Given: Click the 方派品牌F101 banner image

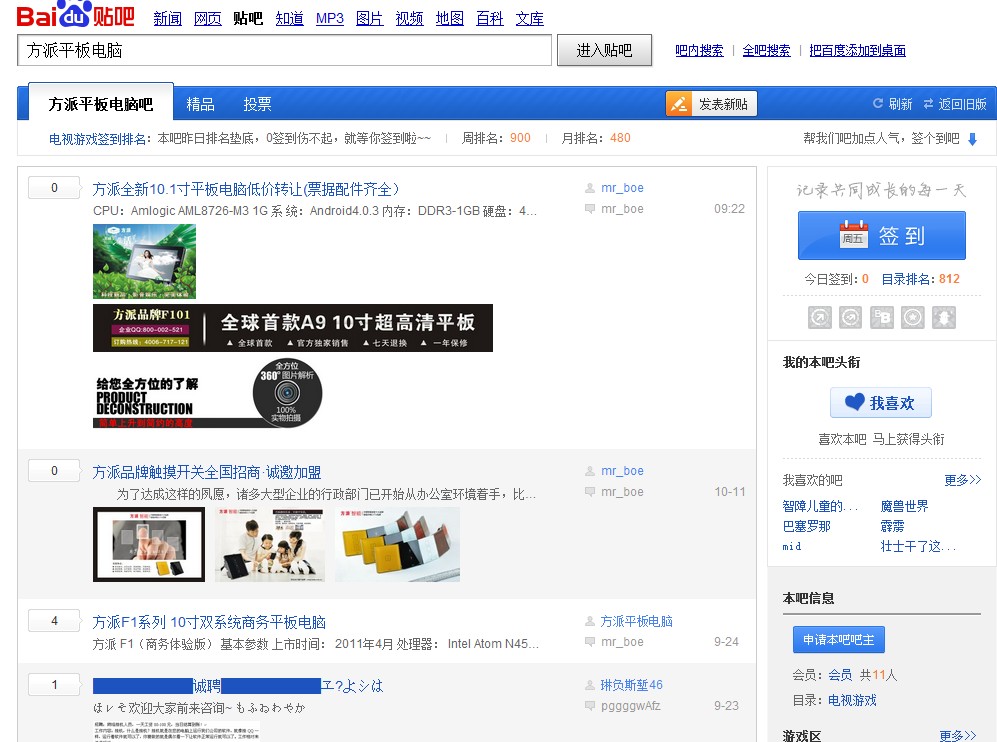Looking at the screenshot, I should click(292, 327).
